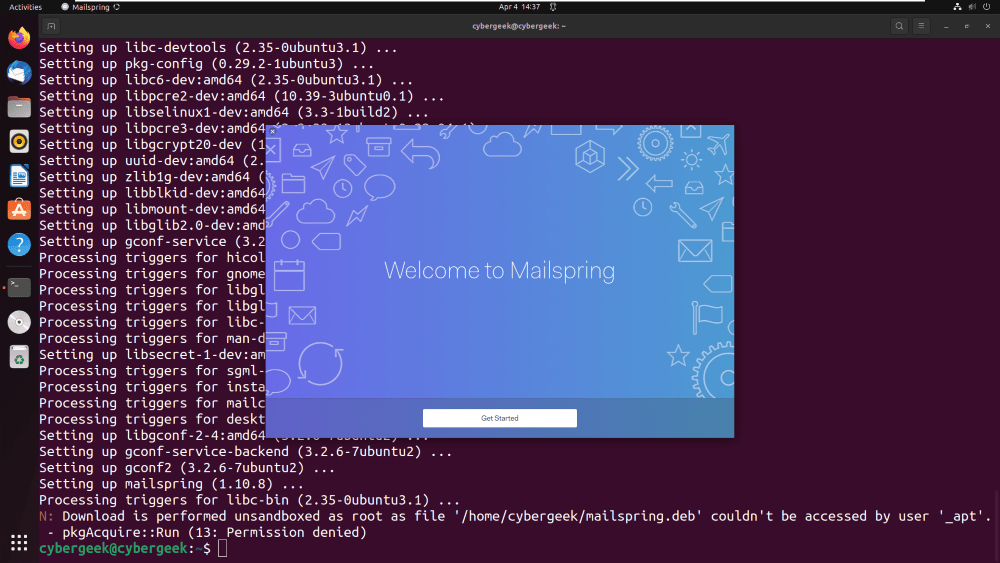Viewport: 1000px width, 563px height.
Task: Click the terminal title cybergeek@cybergeek
Action: 519,26
